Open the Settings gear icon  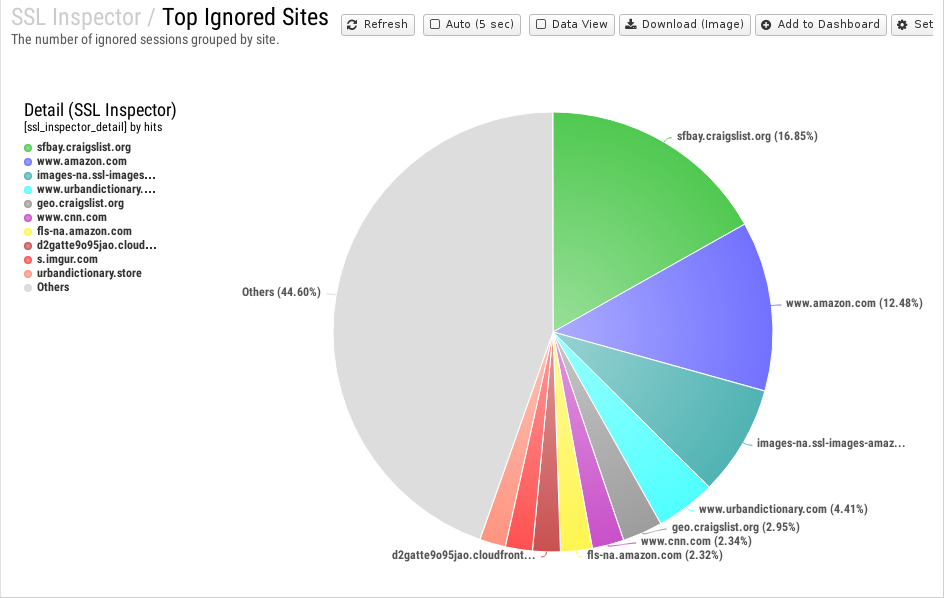pyautogui.click(x=902, y=25)
